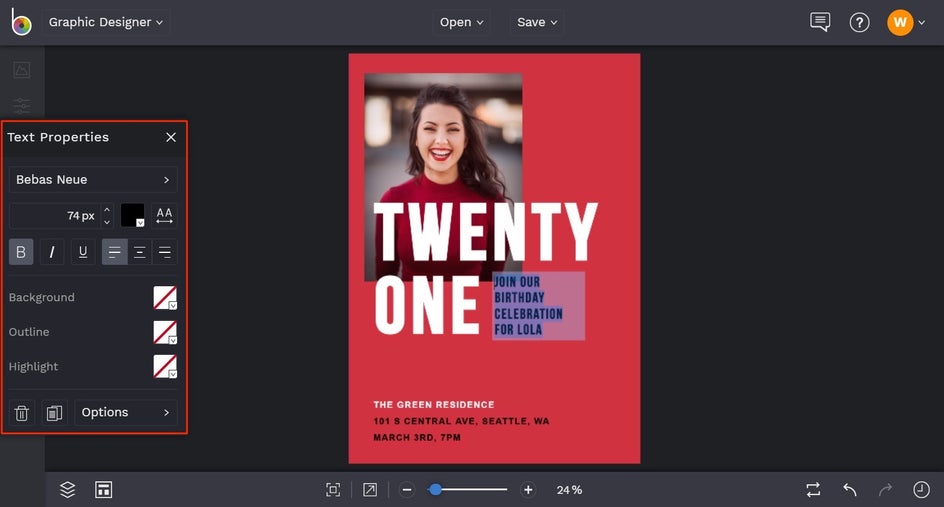Align text right

(x=165, y=252)
